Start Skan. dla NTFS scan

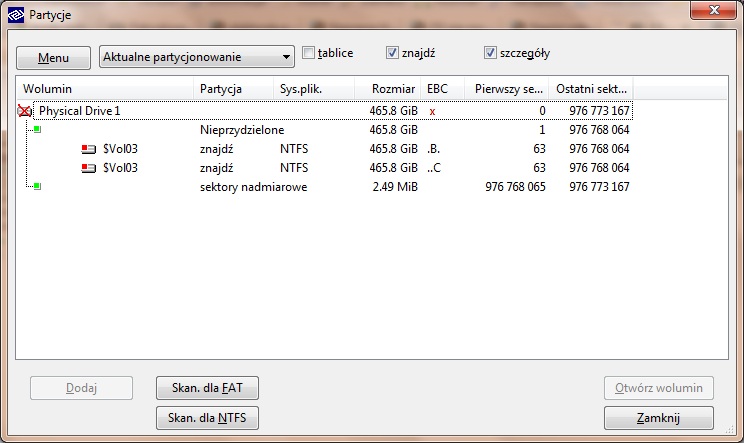[x=207, y=418]
